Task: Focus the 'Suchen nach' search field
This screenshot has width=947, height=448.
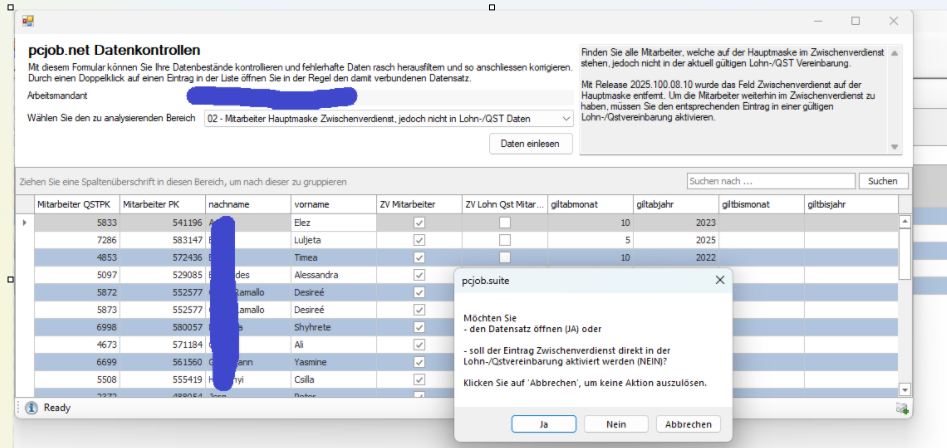Action: click(770, 181)
